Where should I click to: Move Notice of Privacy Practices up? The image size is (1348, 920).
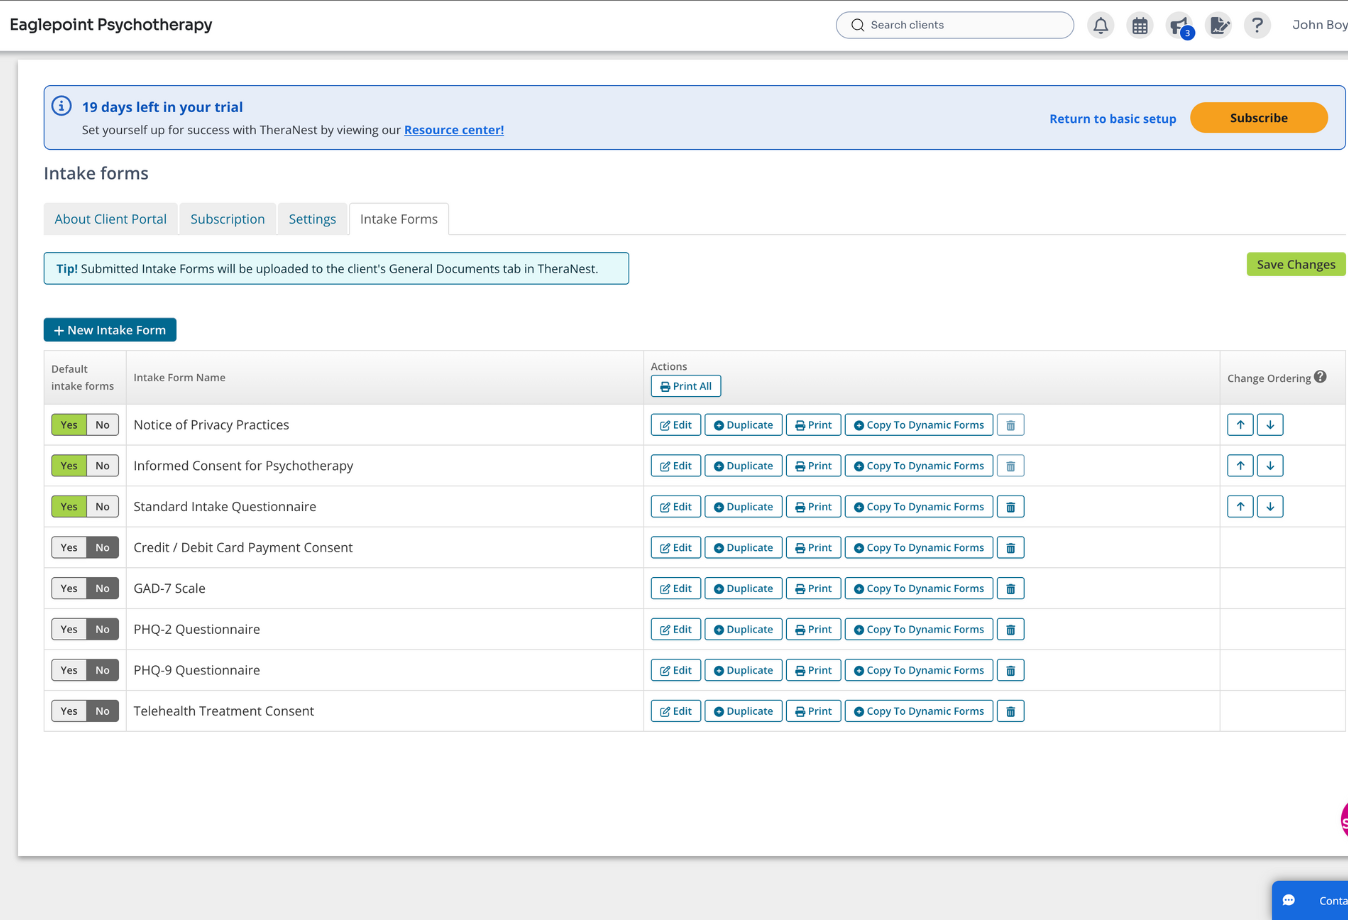pos(1240,425)
